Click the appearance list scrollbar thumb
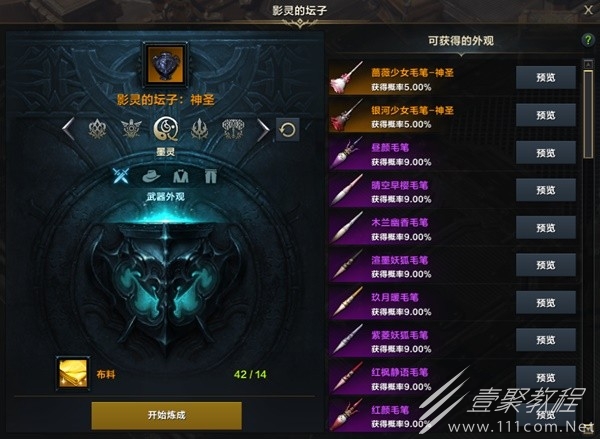This screenshot has width=600, height=439. (588, 114)
